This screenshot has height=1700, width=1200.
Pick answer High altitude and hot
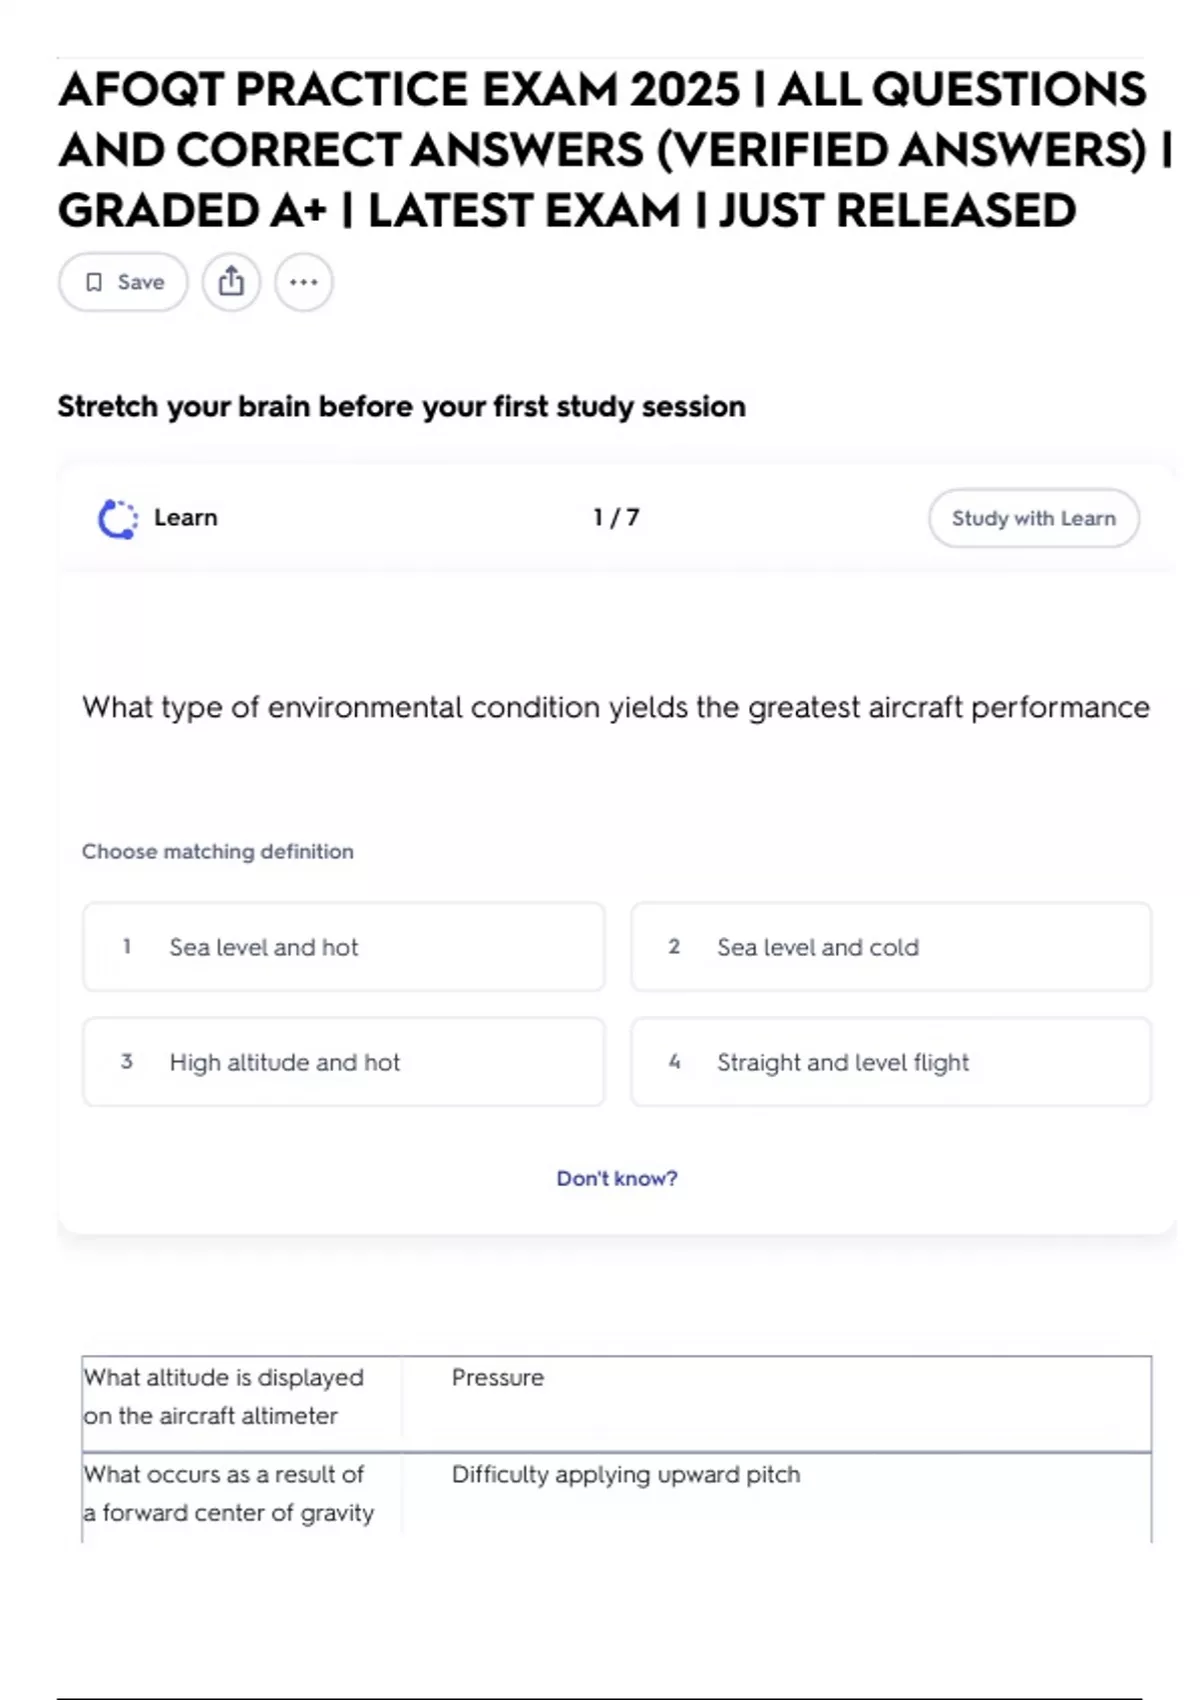click(x=343, y=1062)
